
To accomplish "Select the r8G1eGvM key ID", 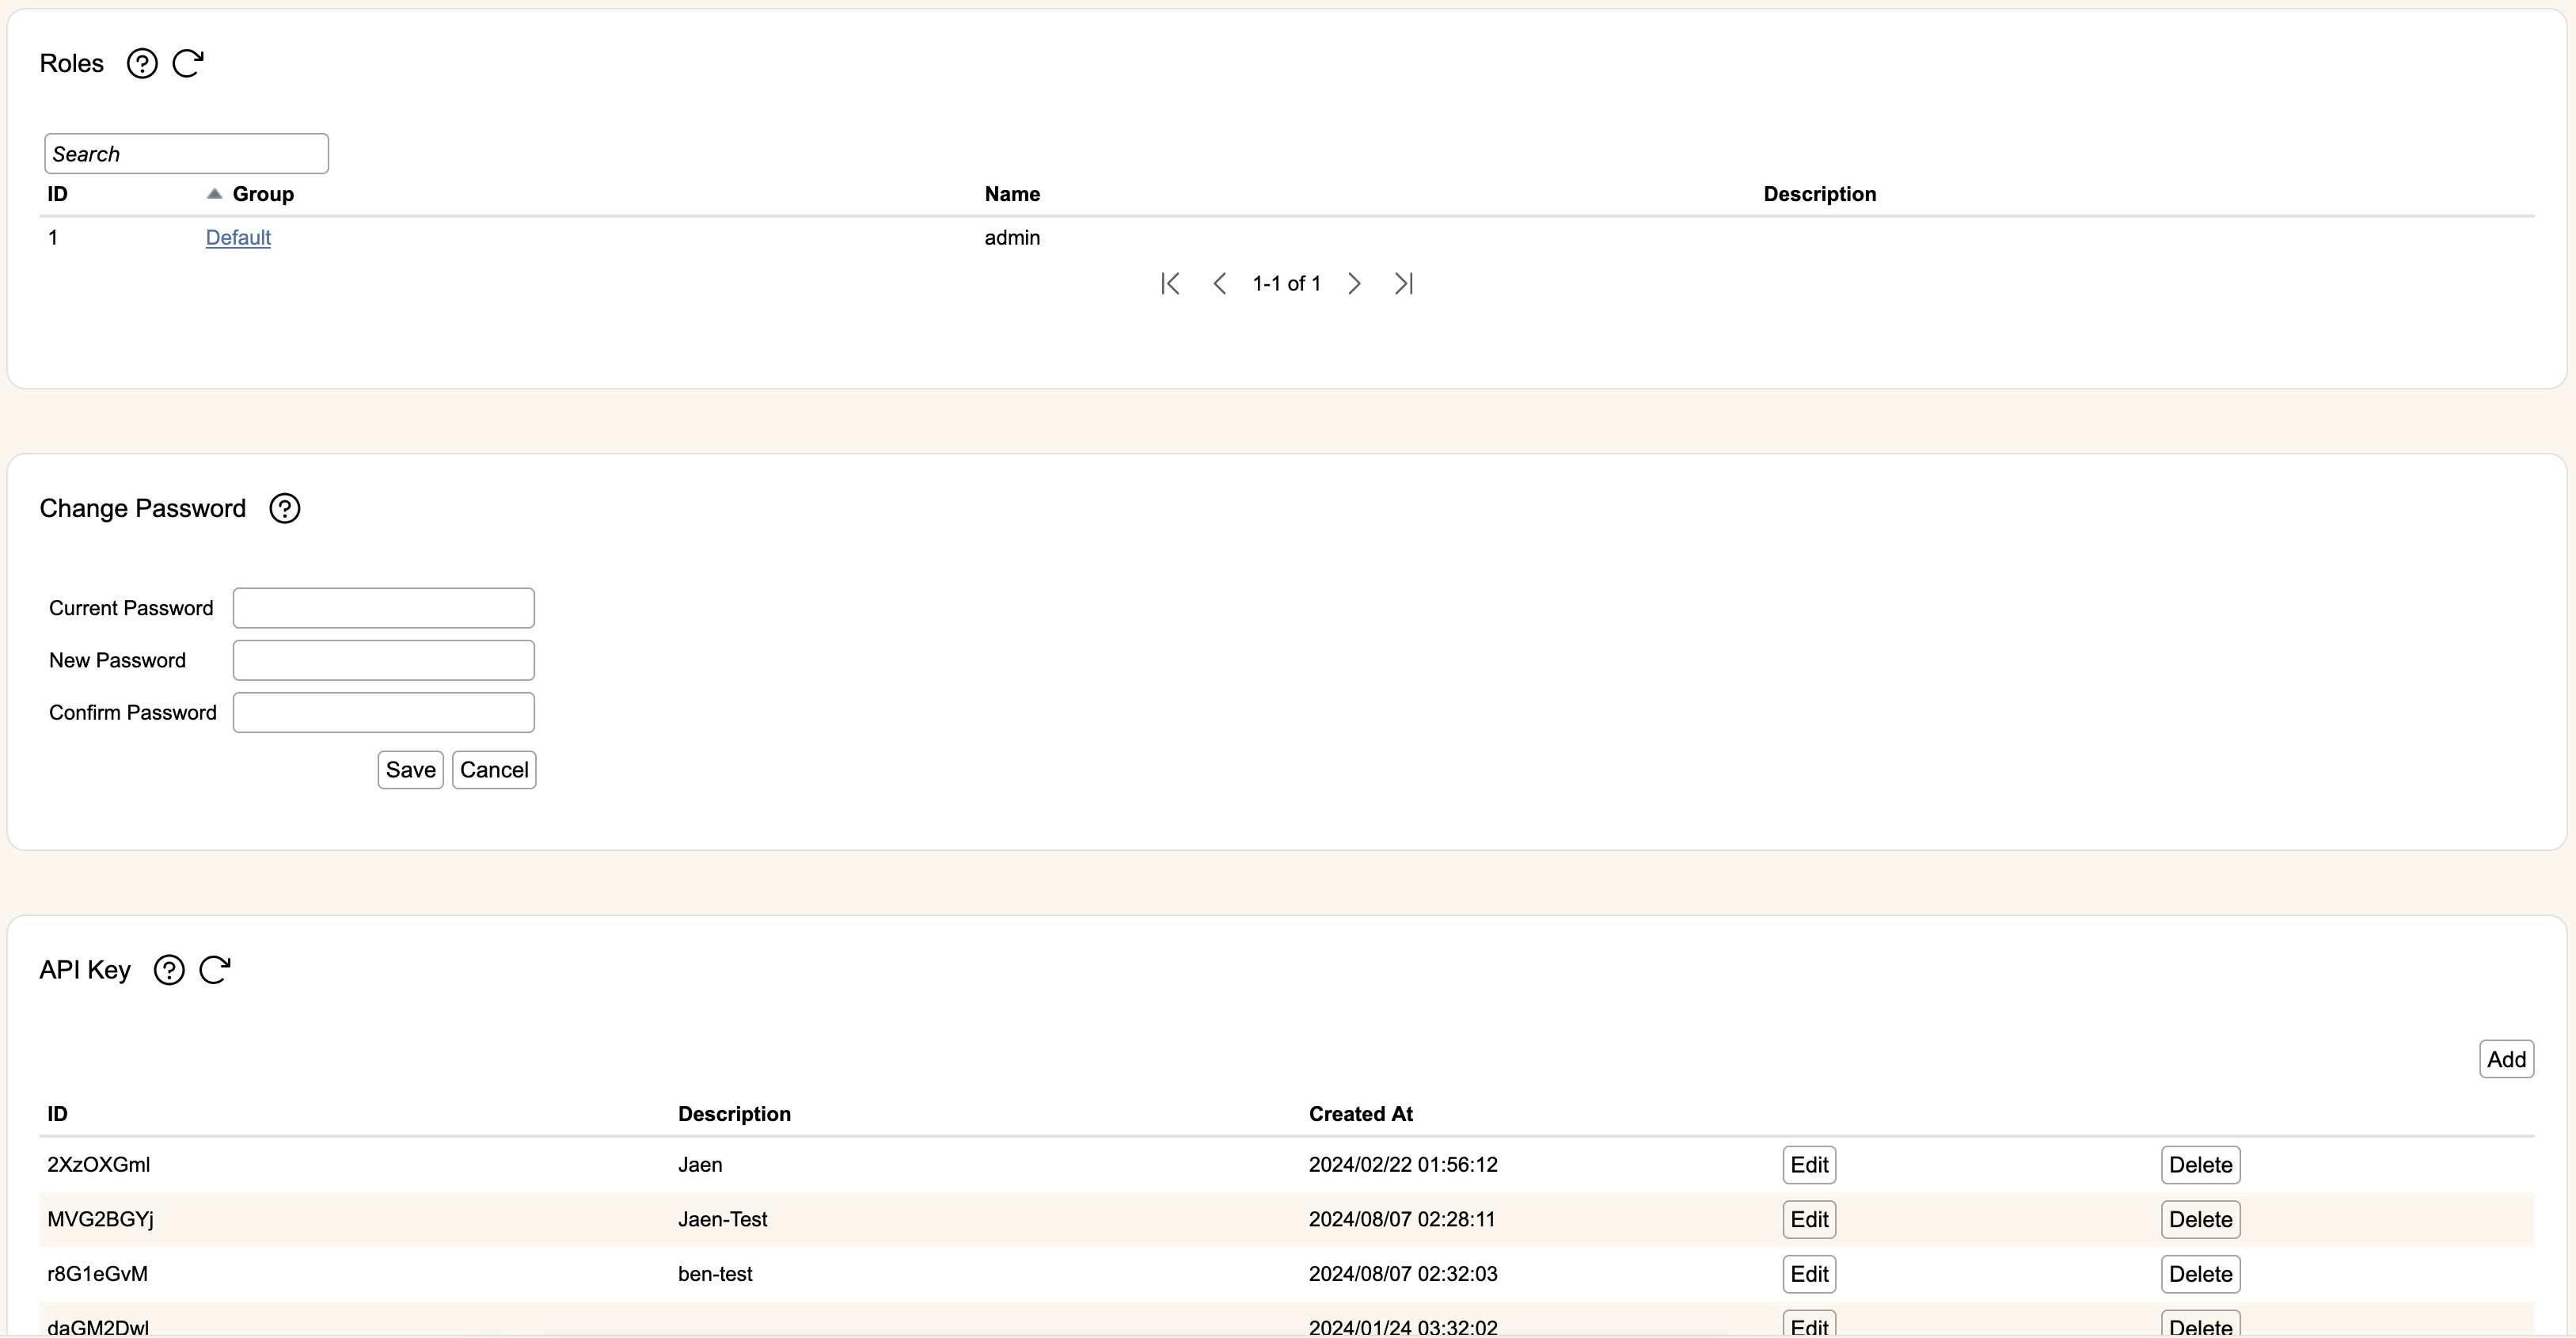I will pos(97,1274).
